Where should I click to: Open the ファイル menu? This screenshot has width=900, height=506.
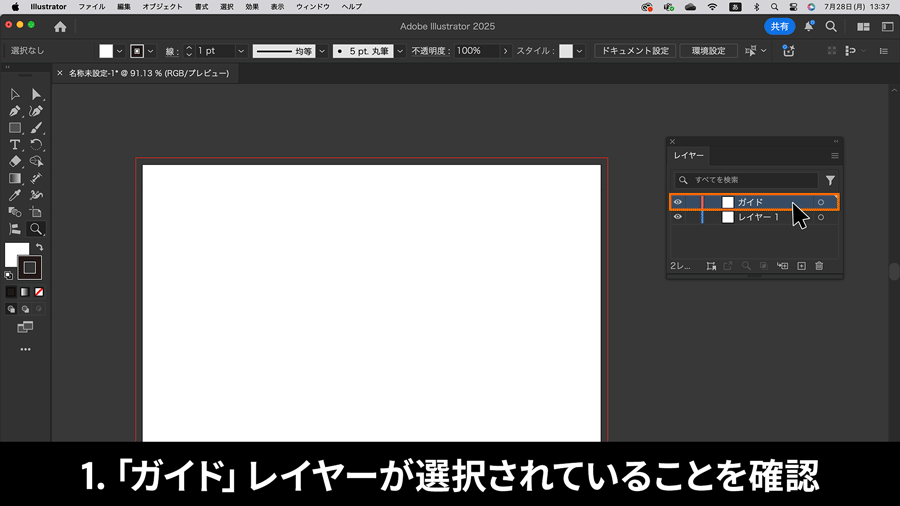92,7
